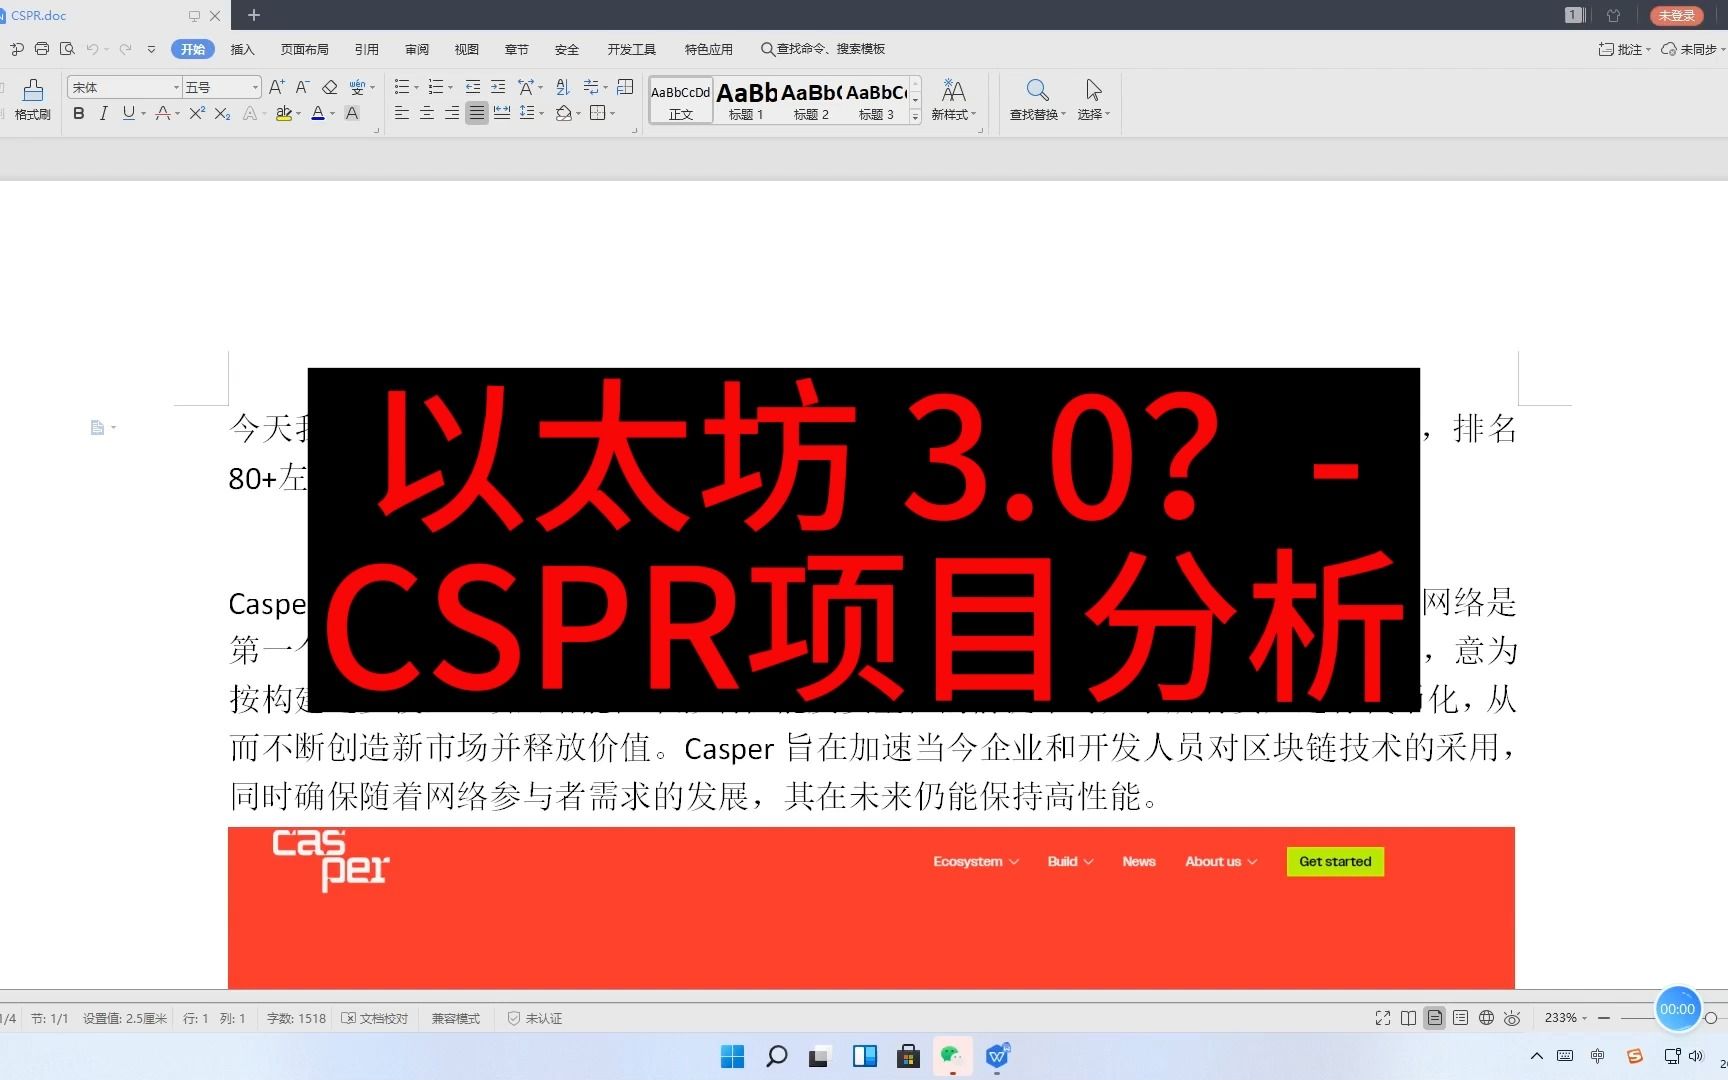Click the zoom out minus button
Viewport: 1728px width, 1080px height.
click(1604, 1018)
